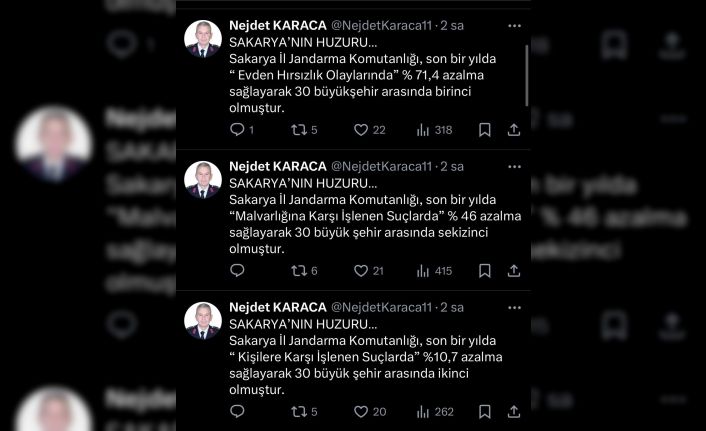Open more options on second tweet
This screenshot has width=706, height=431.
[x=513, y=166]
